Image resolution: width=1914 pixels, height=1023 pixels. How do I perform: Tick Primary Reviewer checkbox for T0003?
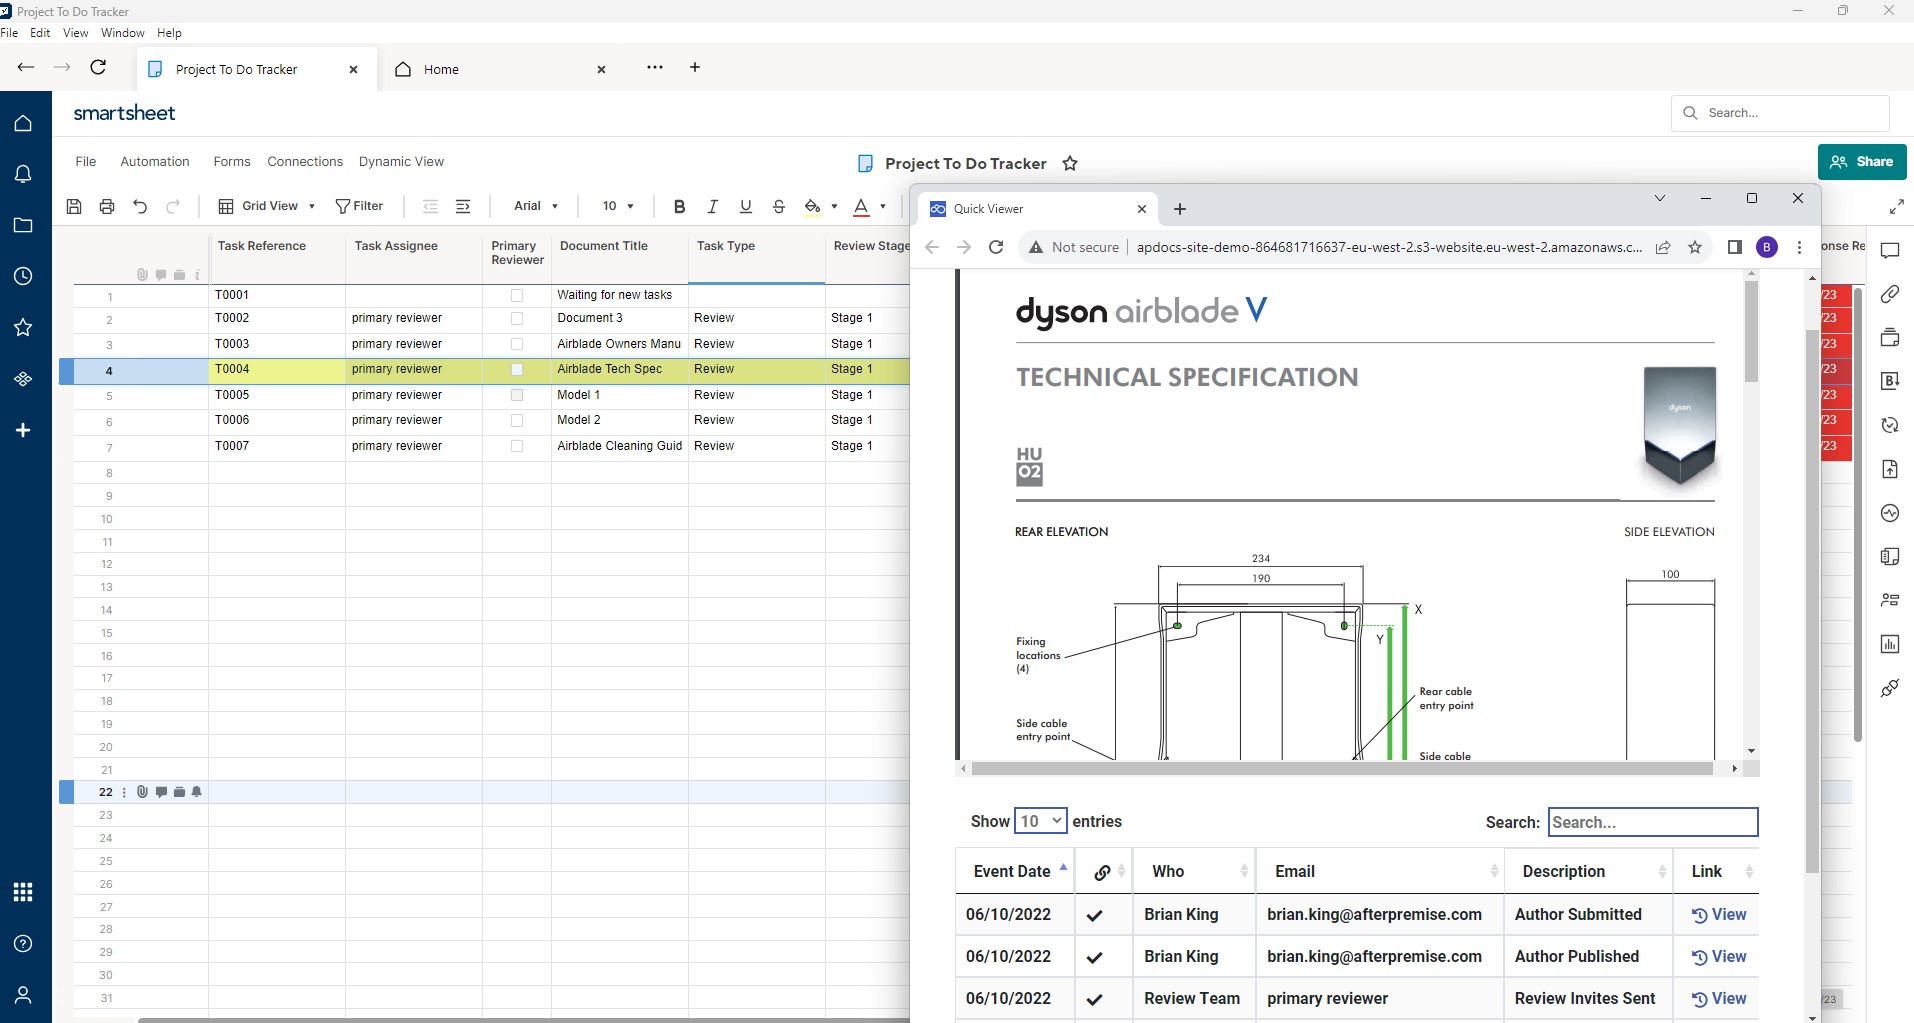coord(517,344)
